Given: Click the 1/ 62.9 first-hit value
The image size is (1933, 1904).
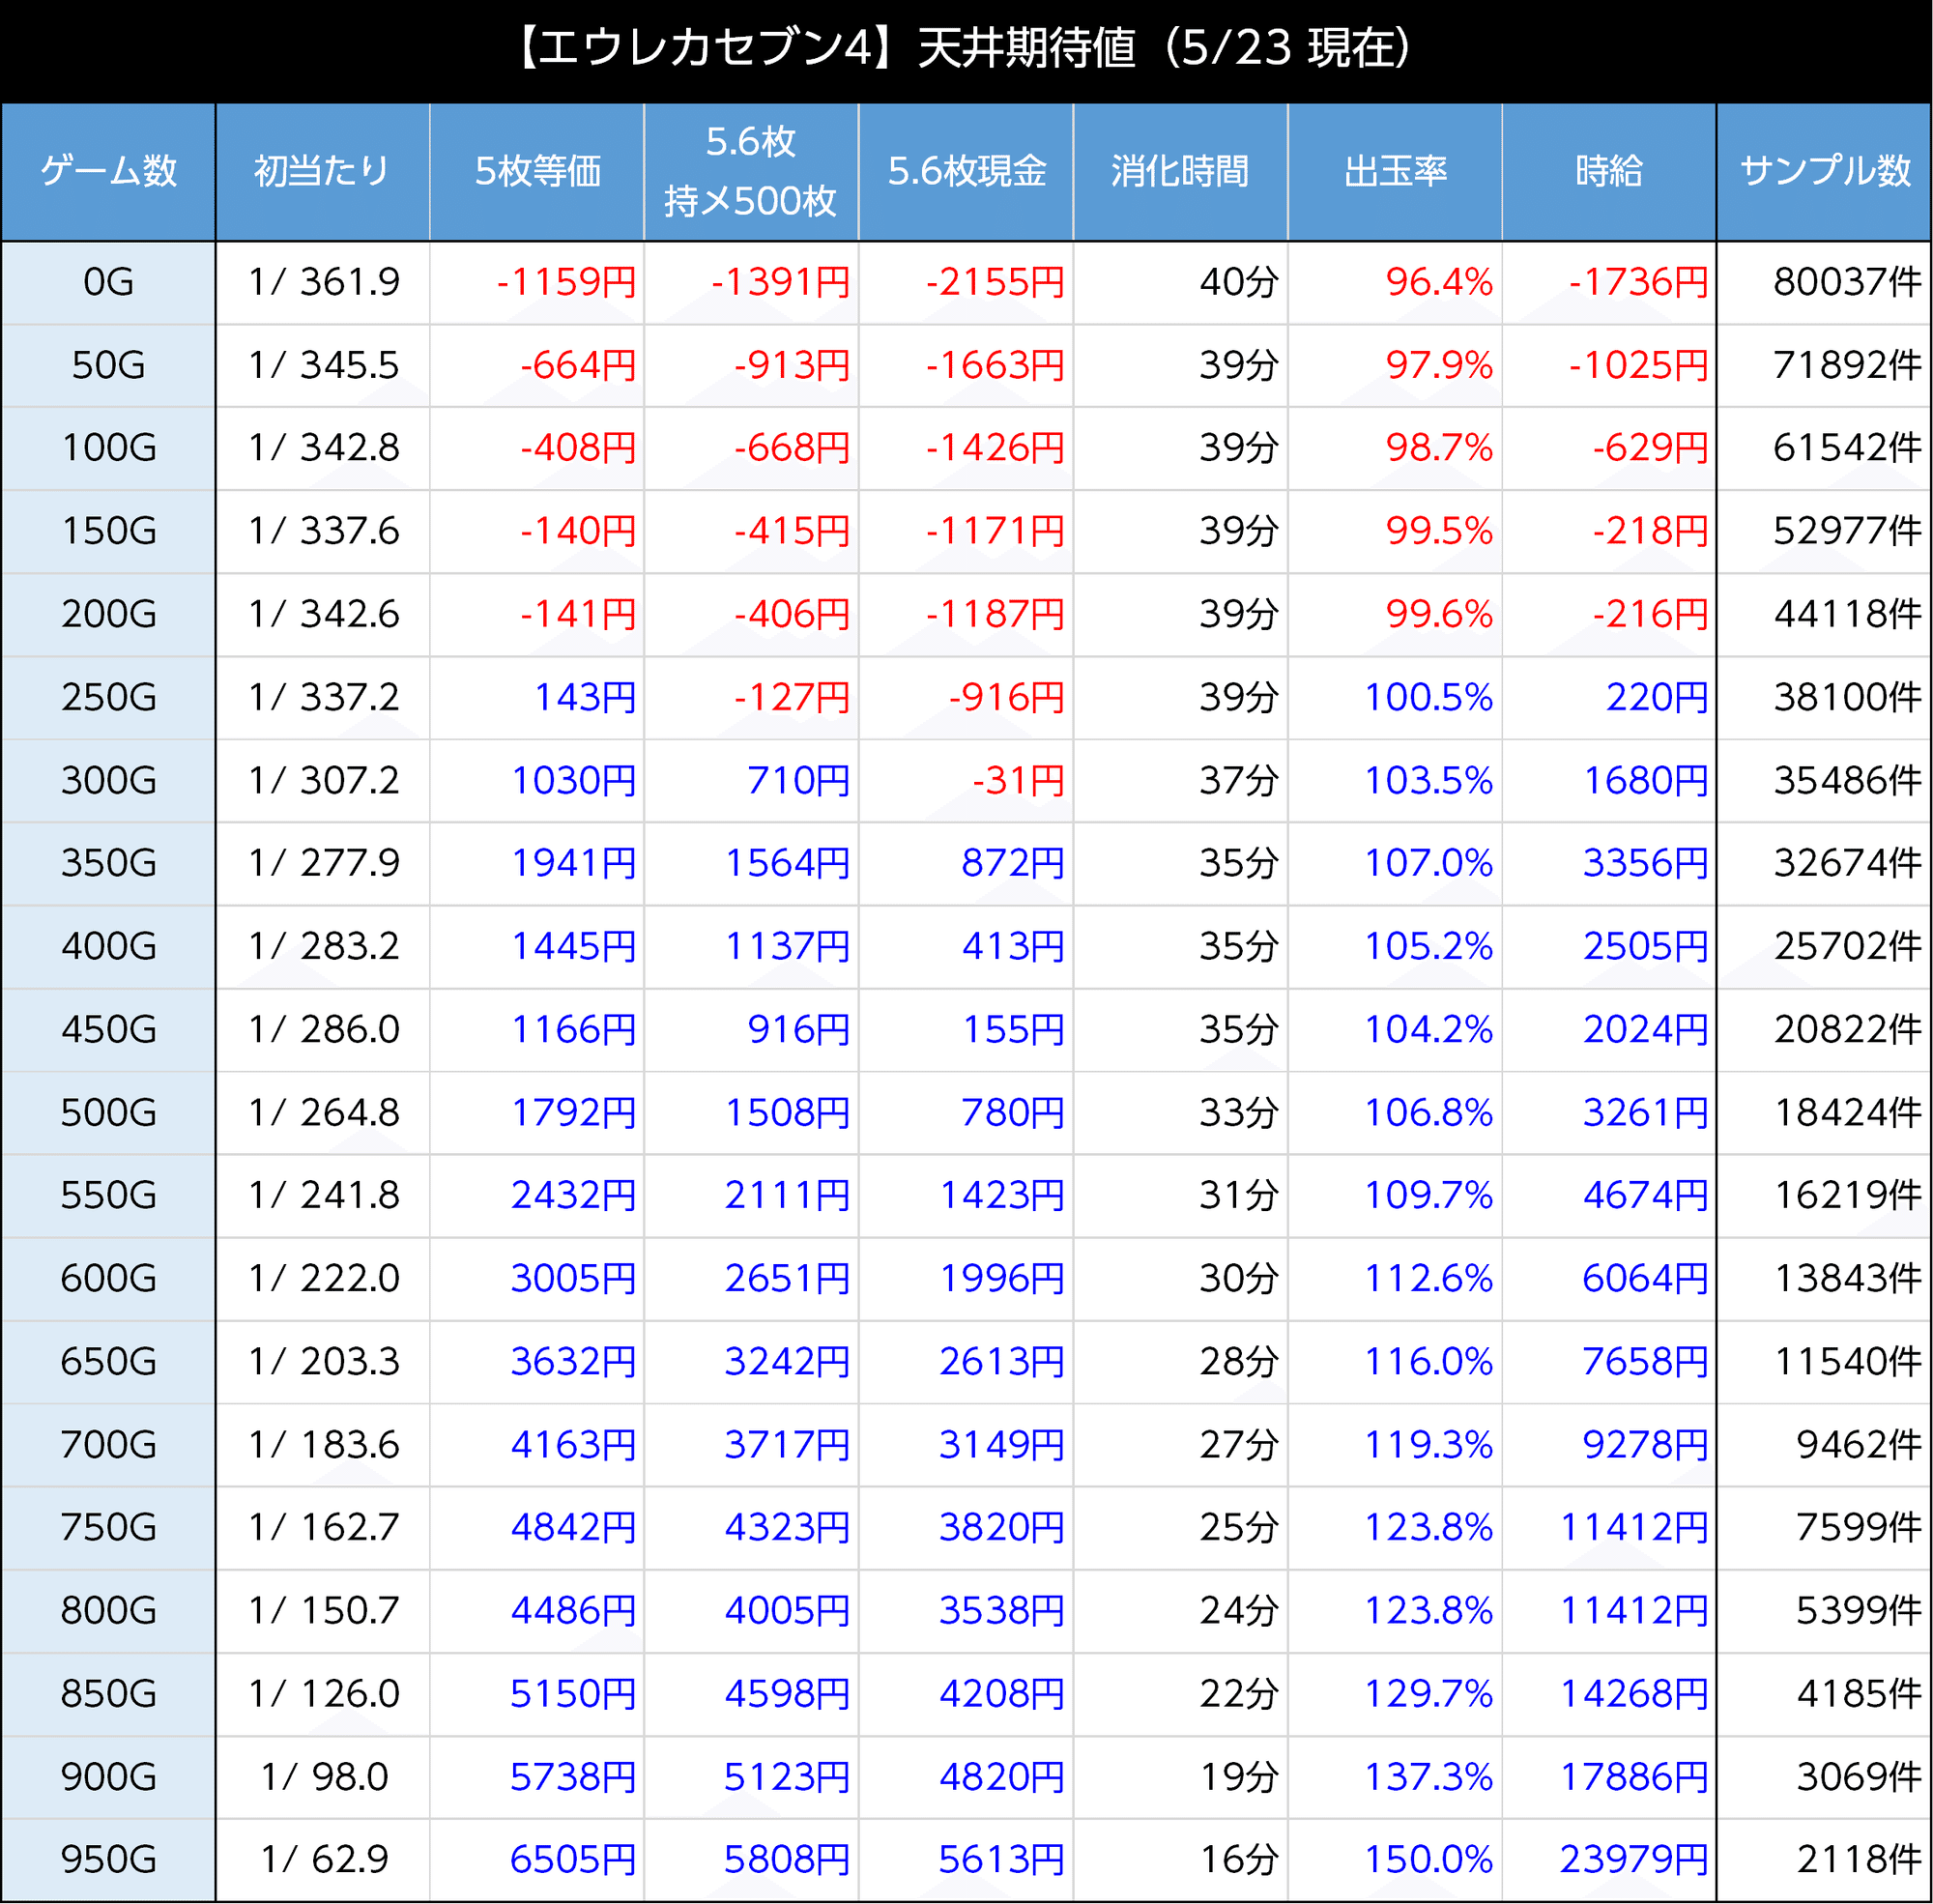Looking at the screenshot, I should click(323, 1859).
